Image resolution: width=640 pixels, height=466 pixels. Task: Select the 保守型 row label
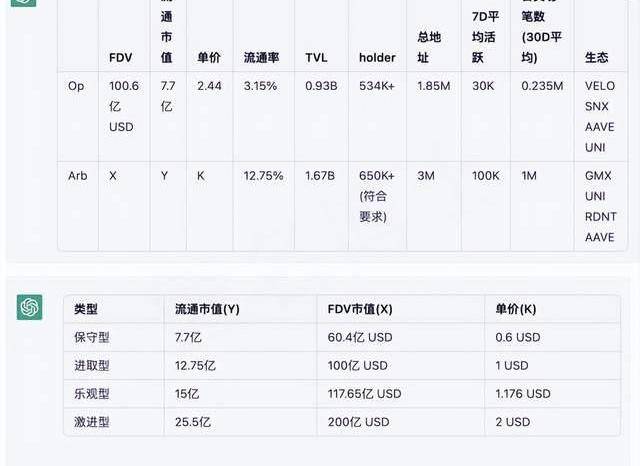92,338
